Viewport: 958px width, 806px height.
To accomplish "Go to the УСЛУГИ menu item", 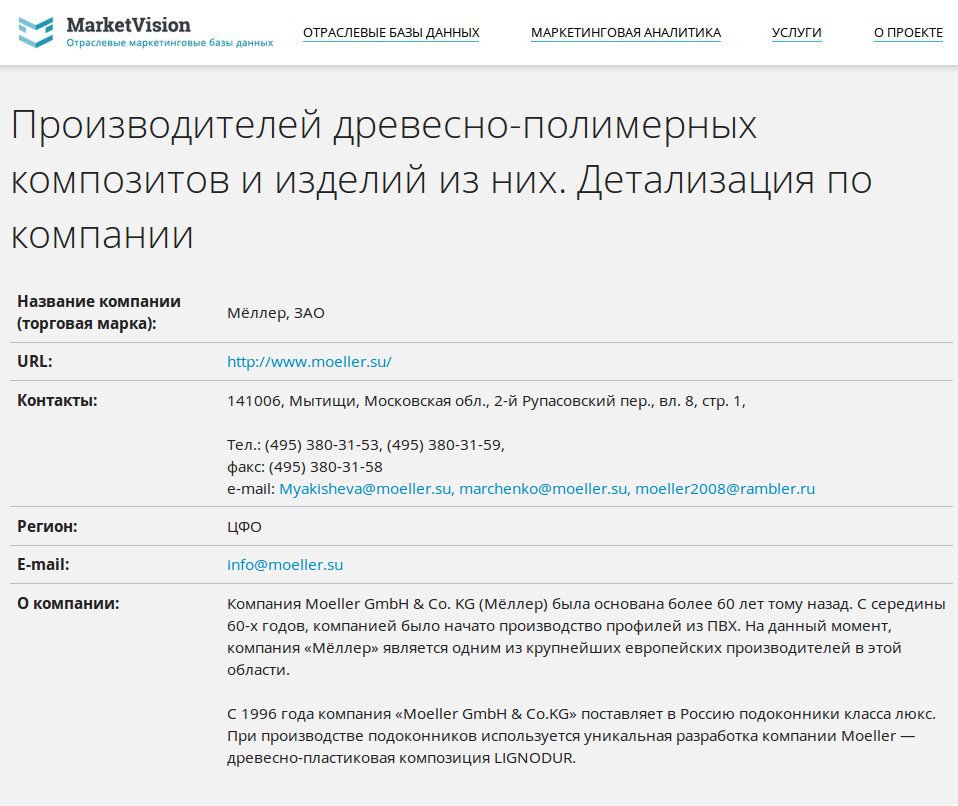I will pyautogui.click(x=797, y=33).
